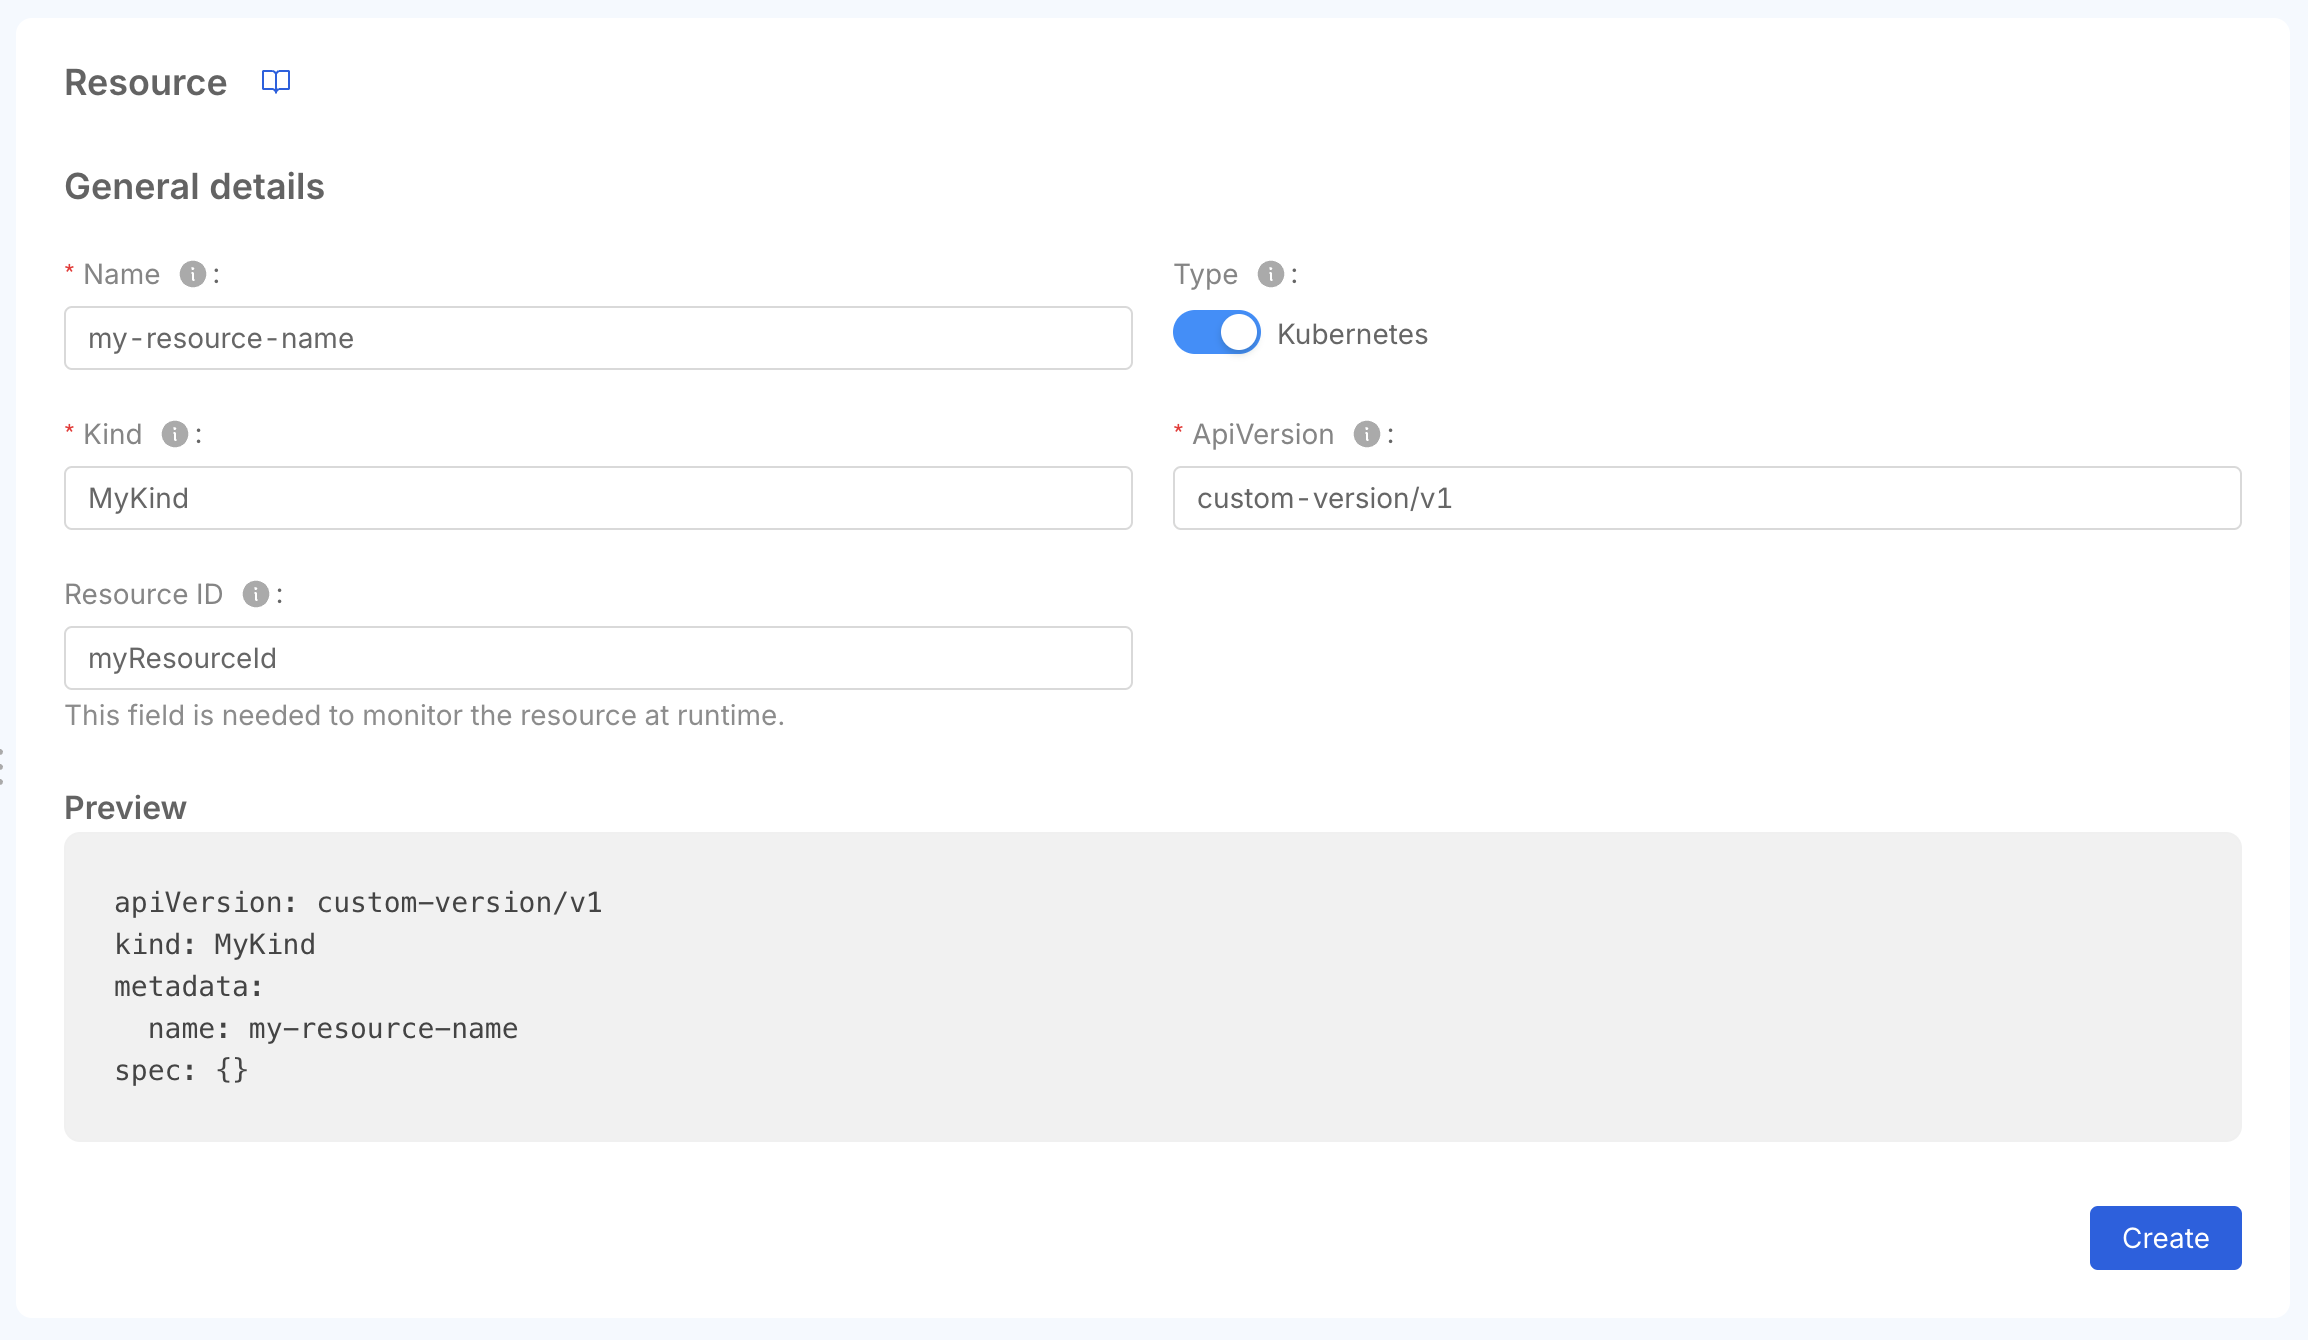Screen dimensions: 2308x1340
Task: Open the documentation book icon beside Resource
Action: point(276,81)
